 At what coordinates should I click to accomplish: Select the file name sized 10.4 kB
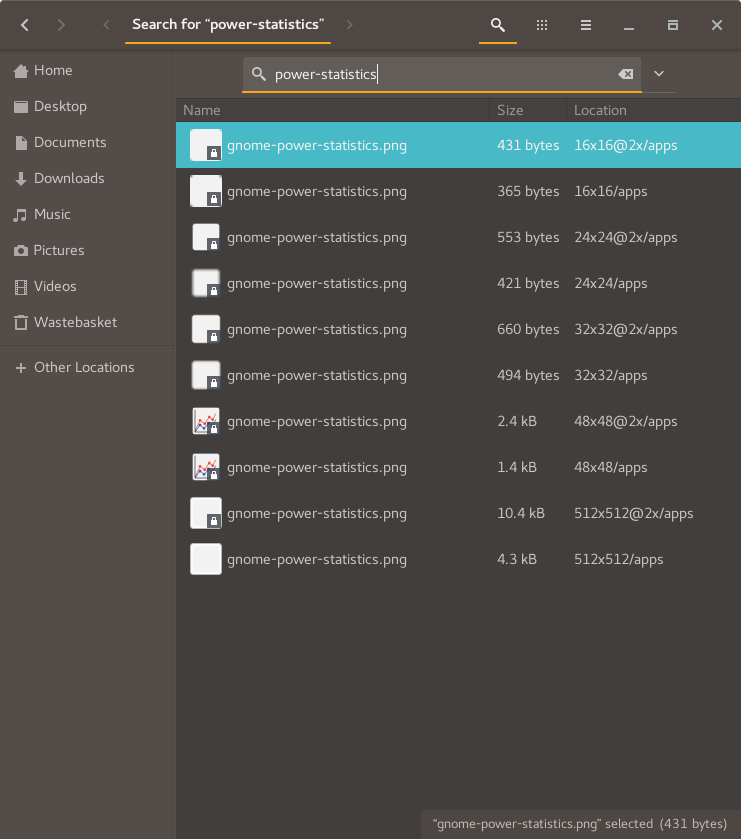[317, 514]
